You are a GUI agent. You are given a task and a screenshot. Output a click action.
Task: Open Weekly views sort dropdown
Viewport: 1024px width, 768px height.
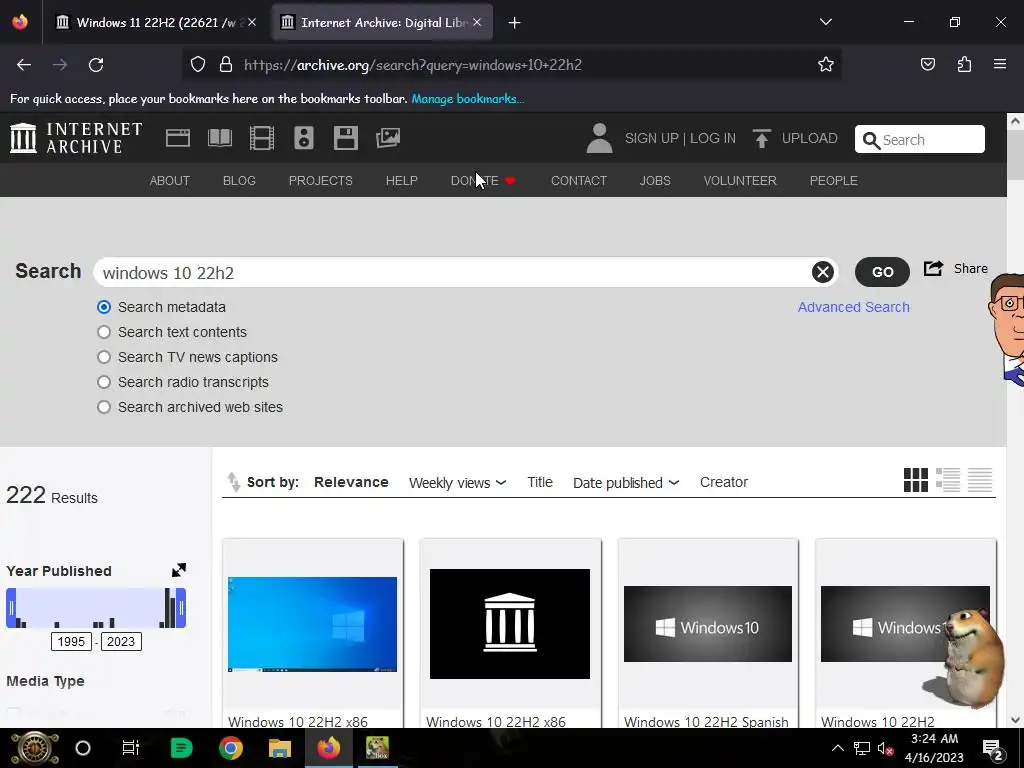point(457,483)
